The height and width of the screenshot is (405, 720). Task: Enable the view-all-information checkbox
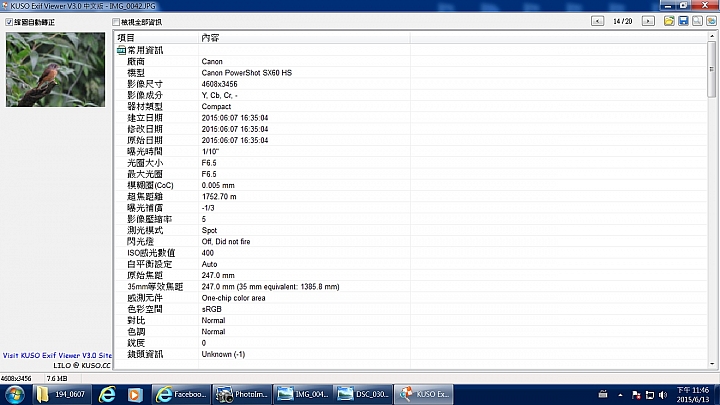point(116,22)
